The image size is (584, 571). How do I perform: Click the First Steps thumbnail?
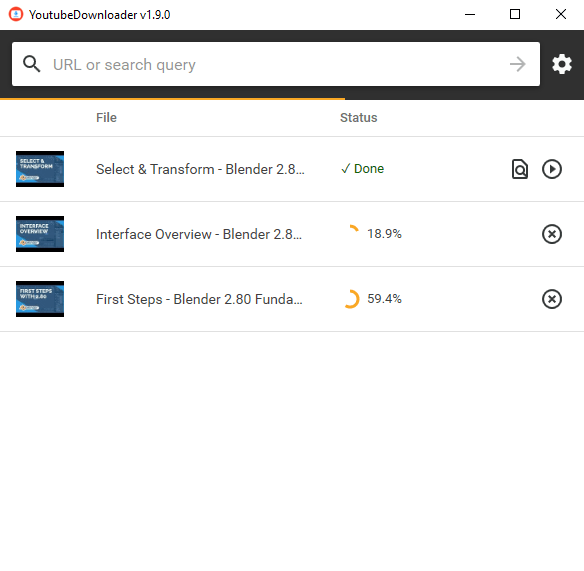tap(40, 299)
